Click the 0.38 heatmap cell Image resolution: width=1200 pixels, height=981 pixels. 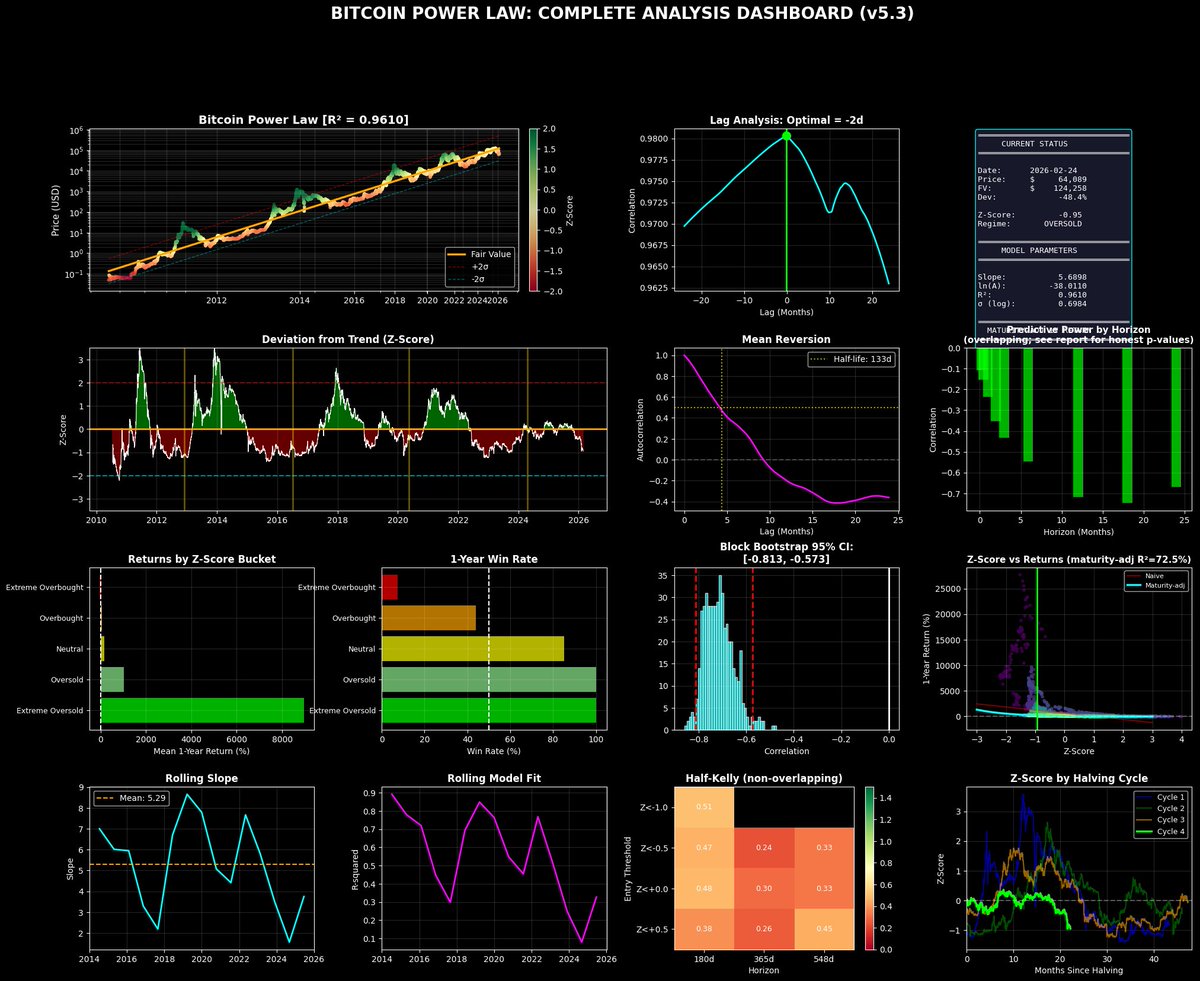click(704, 929)
